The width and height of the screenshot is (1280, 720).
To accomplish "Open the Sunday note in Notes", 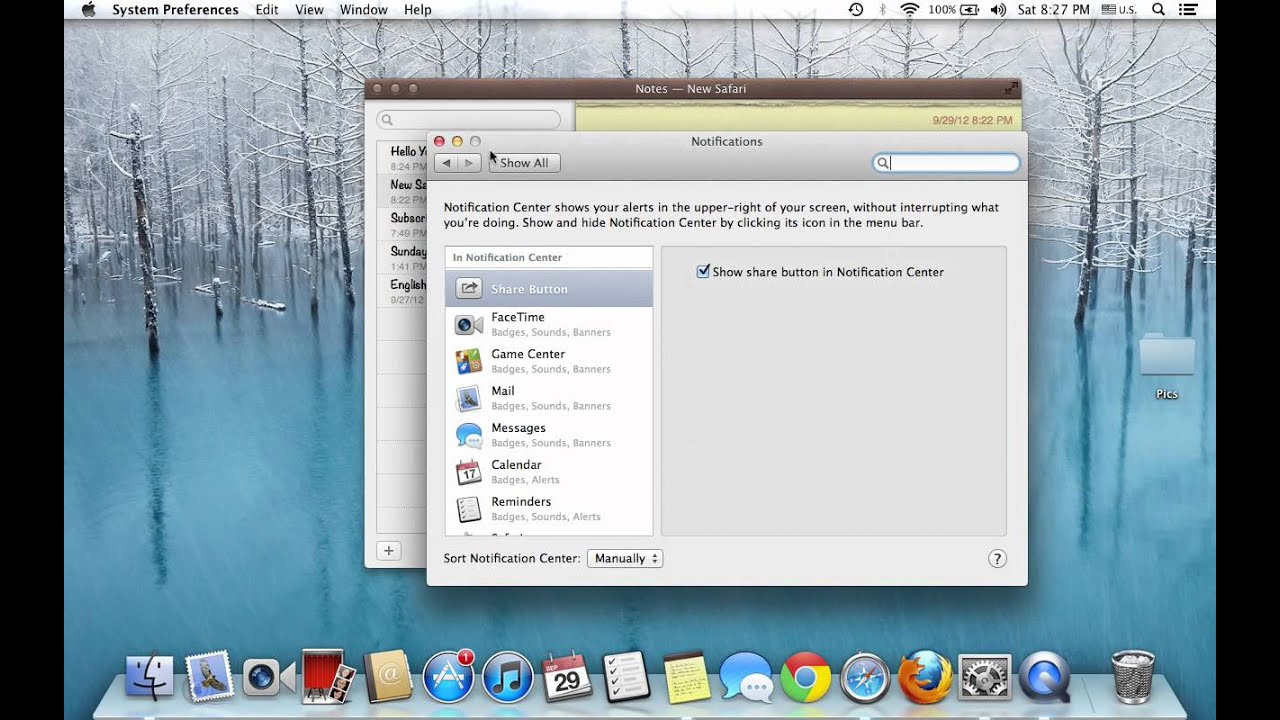I will pyautogui.click(x=402, y=257).
